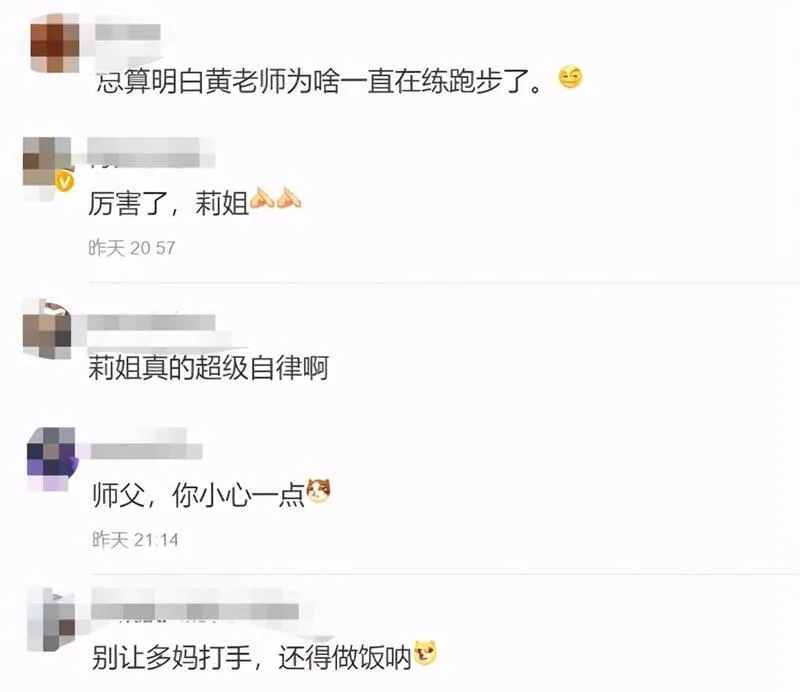
Task: Open the gray avatar beside 别让多妈打手 comment
Action: point(51,619)
